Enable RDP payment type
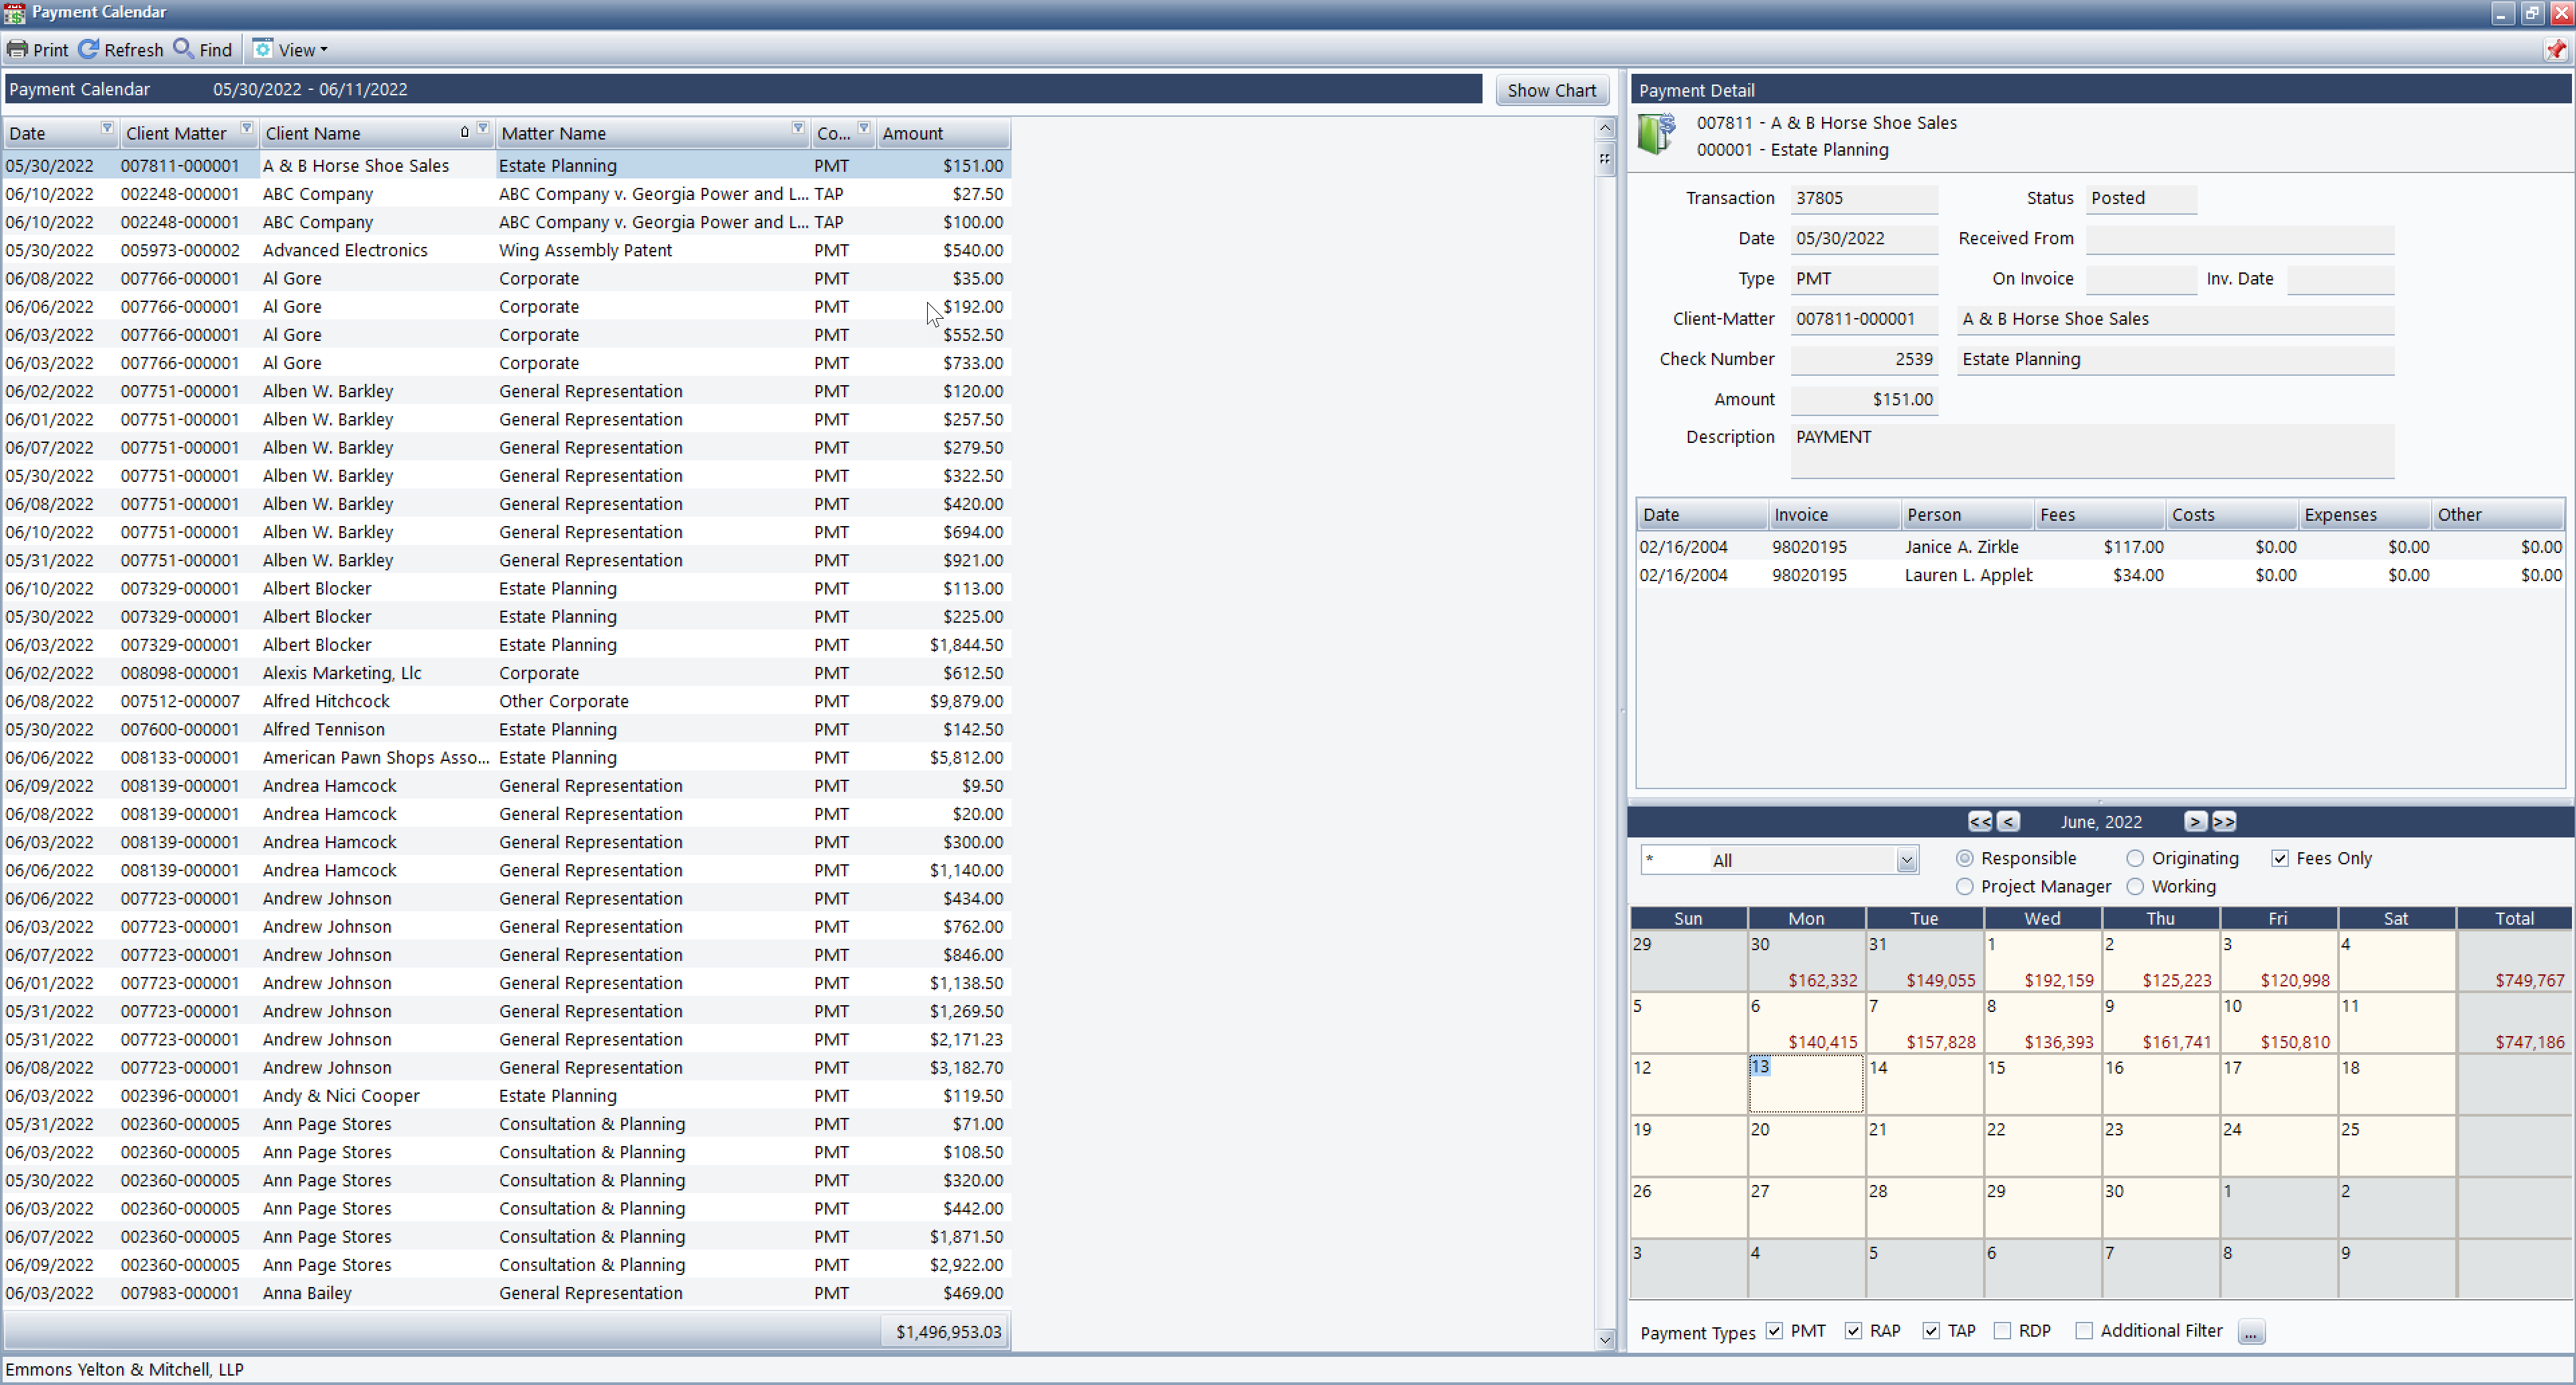 point(2003,1331)
